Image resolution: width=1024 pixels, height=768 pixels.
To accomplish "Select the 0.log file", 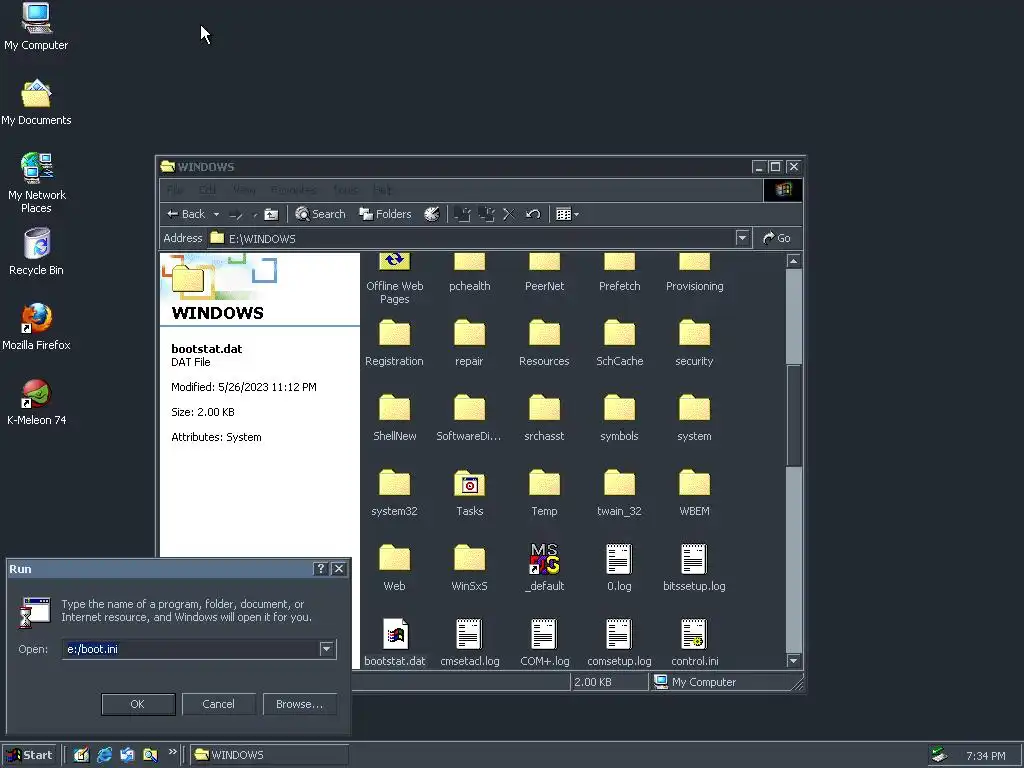I will 619,568.
